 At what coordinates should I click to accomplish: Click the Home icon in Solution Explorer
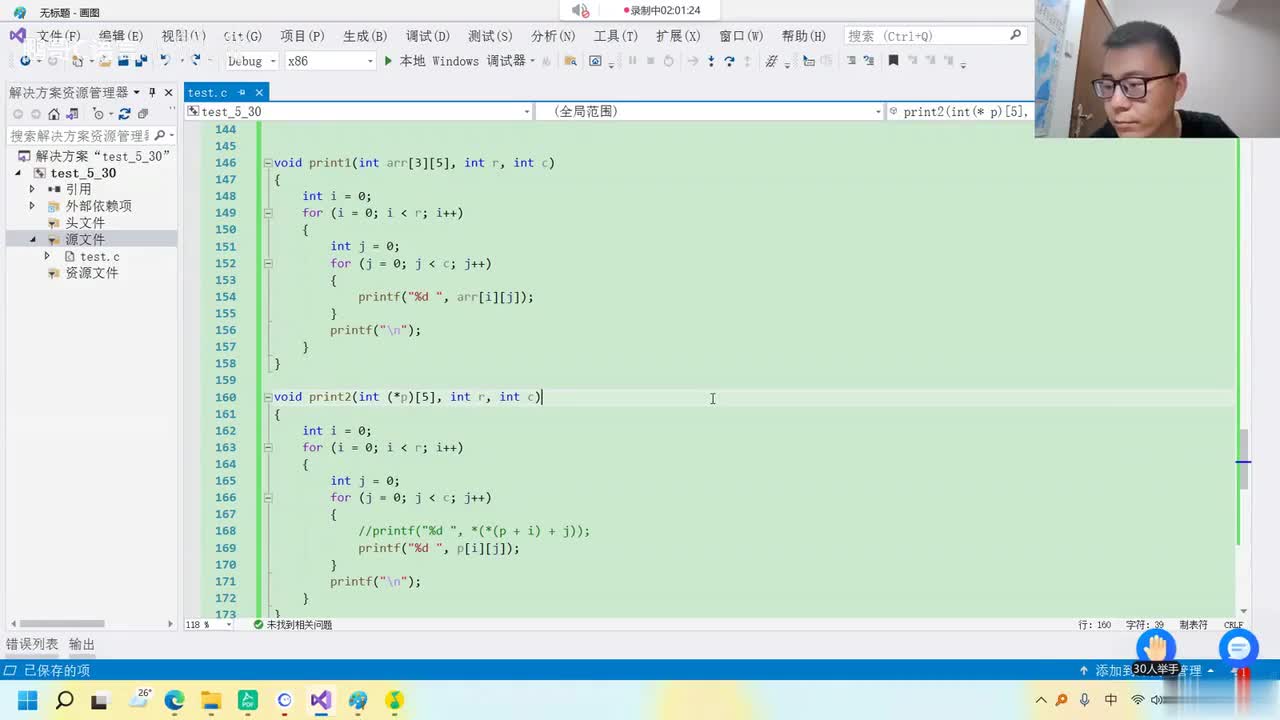click(x=54, y=114)
